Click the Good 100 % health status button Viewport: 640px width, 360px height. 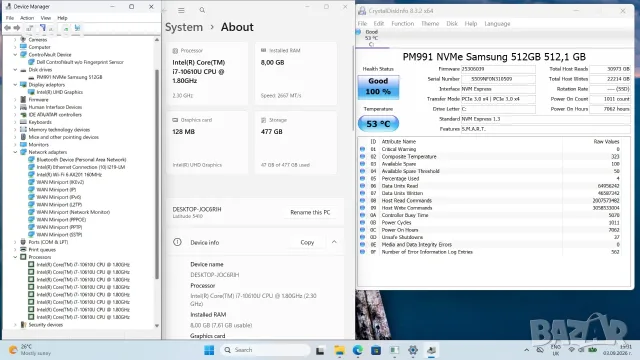378,86
